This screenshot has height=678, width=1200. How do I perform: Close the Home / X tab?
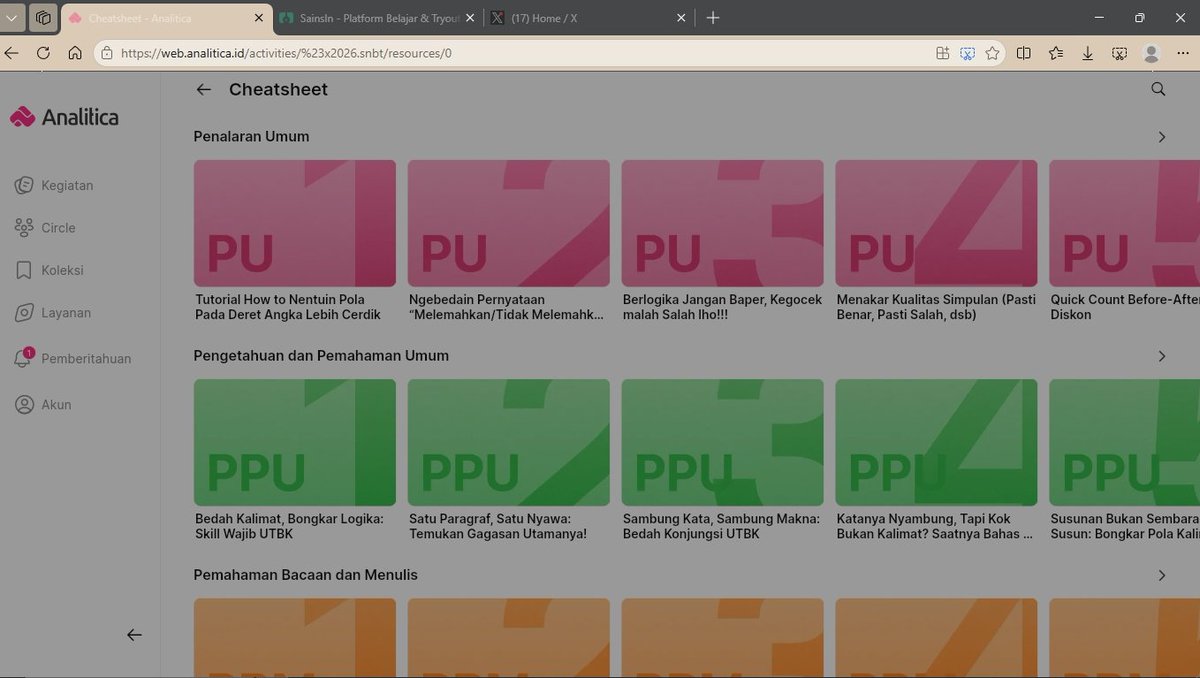click(682, 18)
